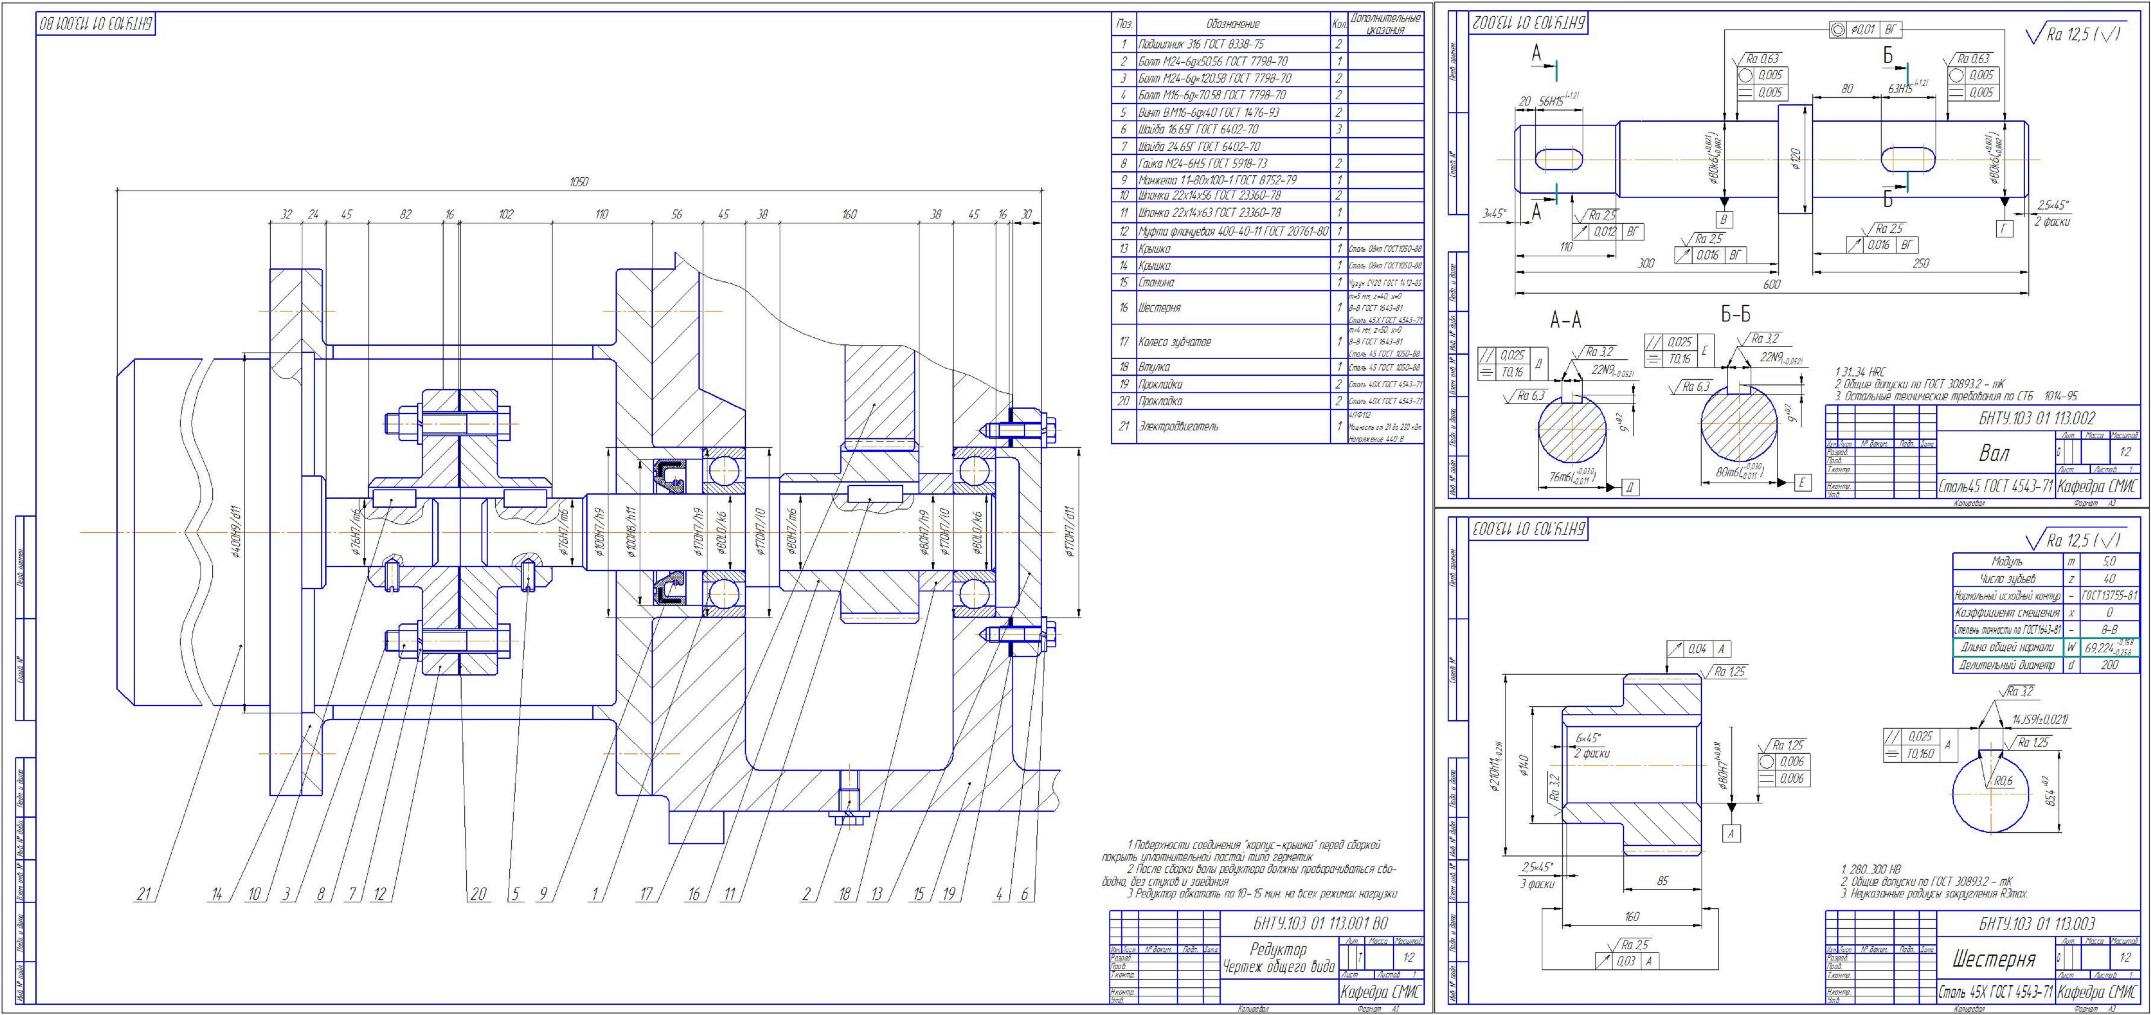Click 'Манжета 1.1-80х100-1 ГОСТ 8752-79' row
2151x1015 pixels.
1268,180
